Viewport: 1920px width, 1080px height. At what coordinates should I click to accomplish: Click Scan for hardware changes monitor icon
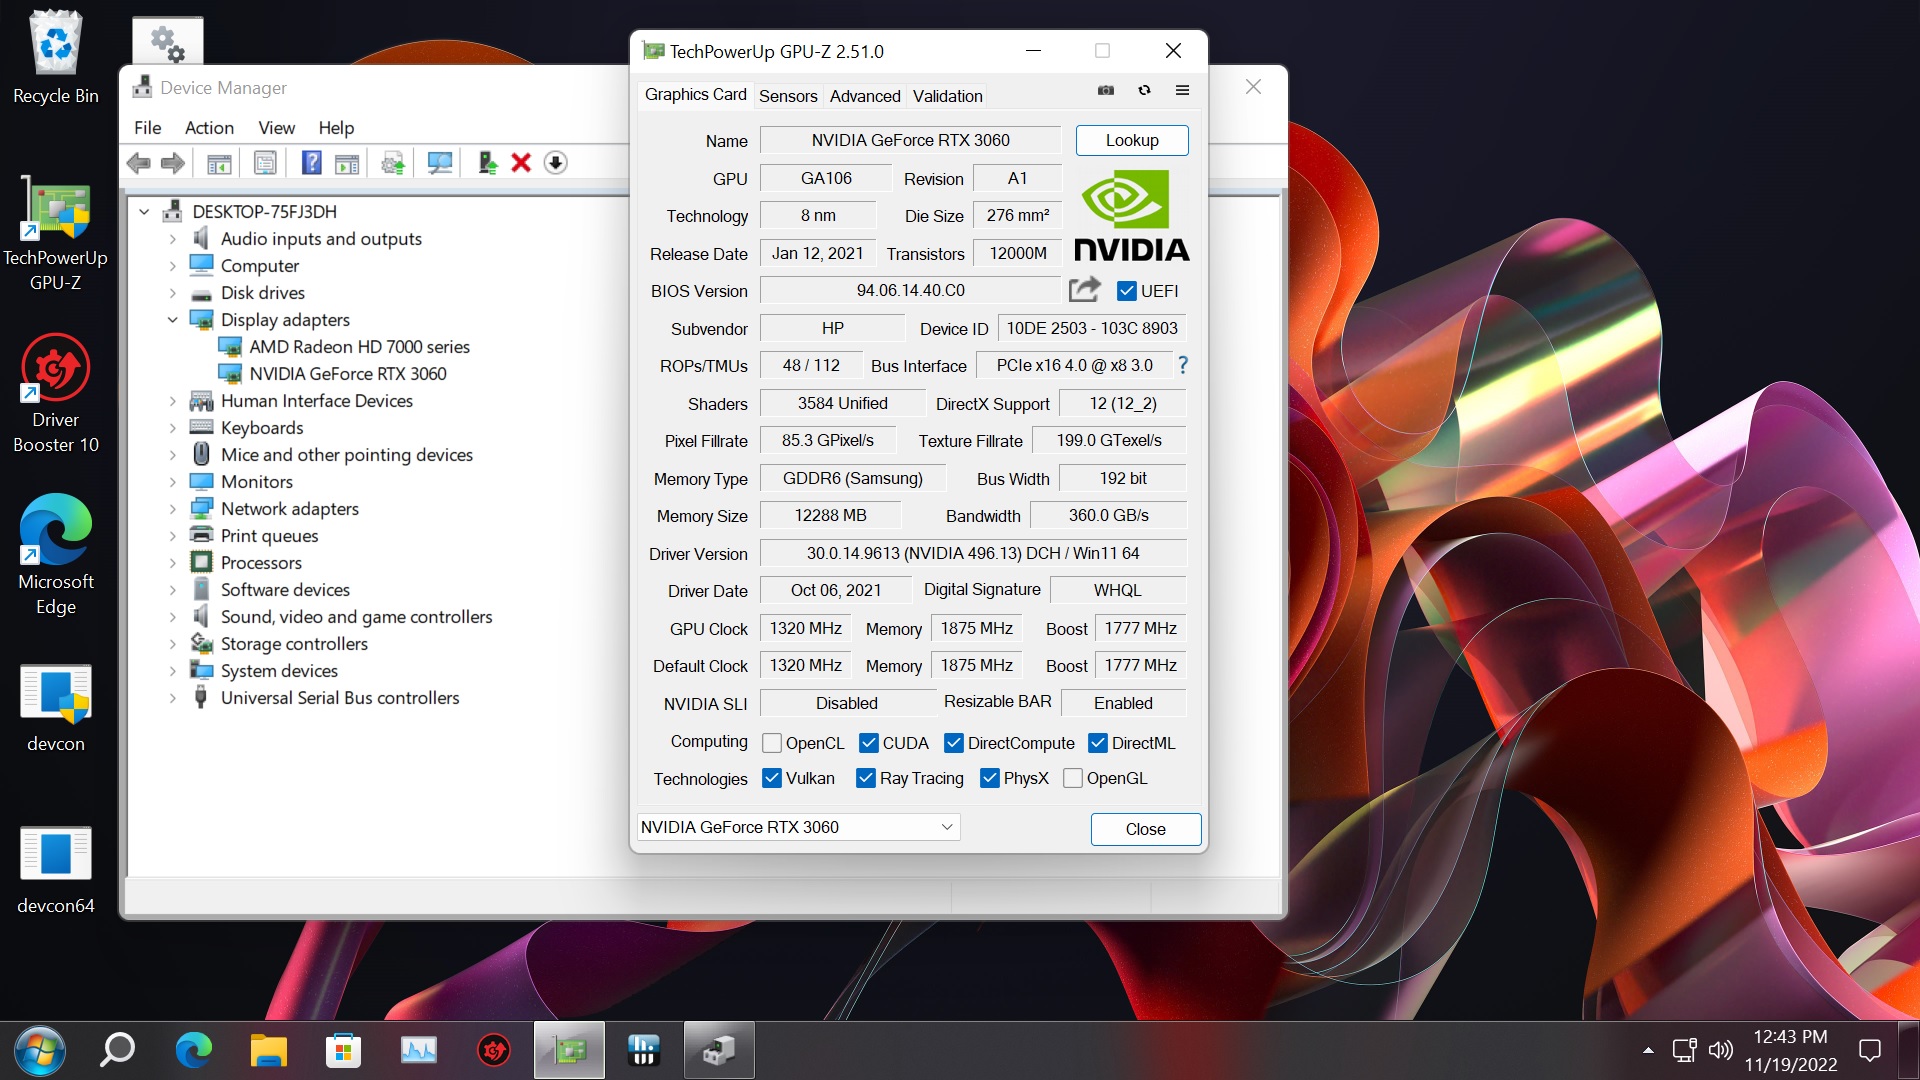pyautogui.click(x=440, y=163)
